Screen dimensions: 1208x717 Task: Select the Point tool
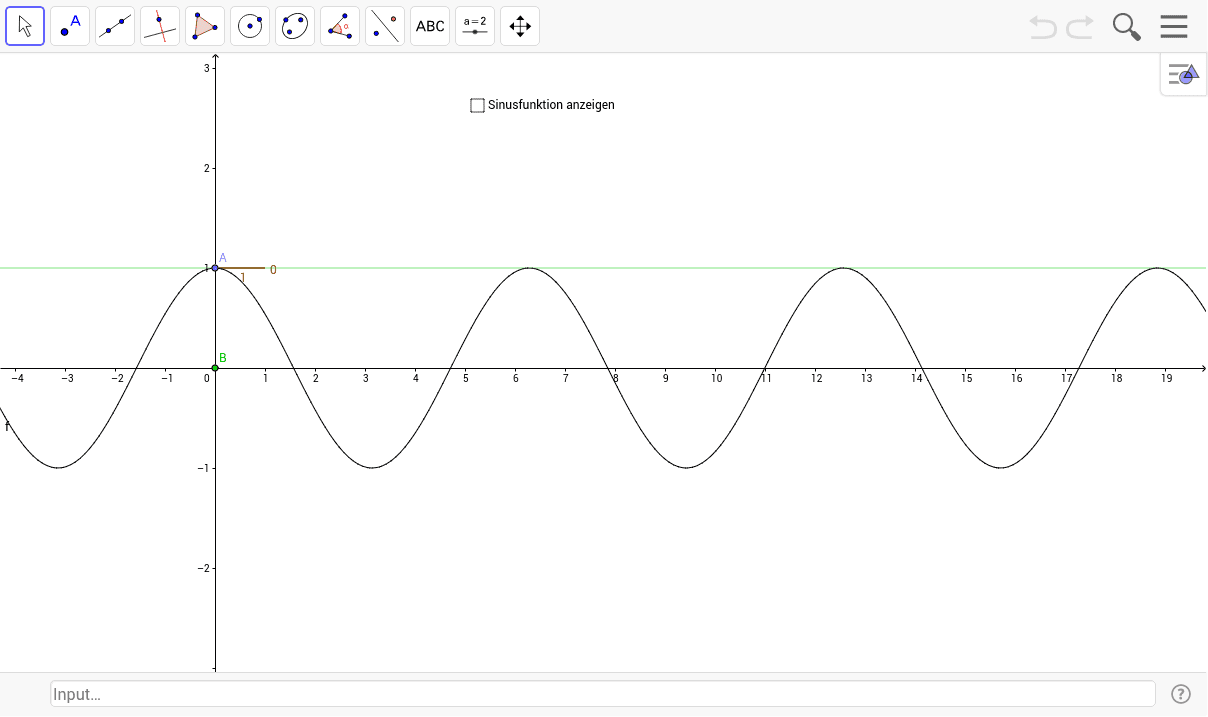click(70, 26)
